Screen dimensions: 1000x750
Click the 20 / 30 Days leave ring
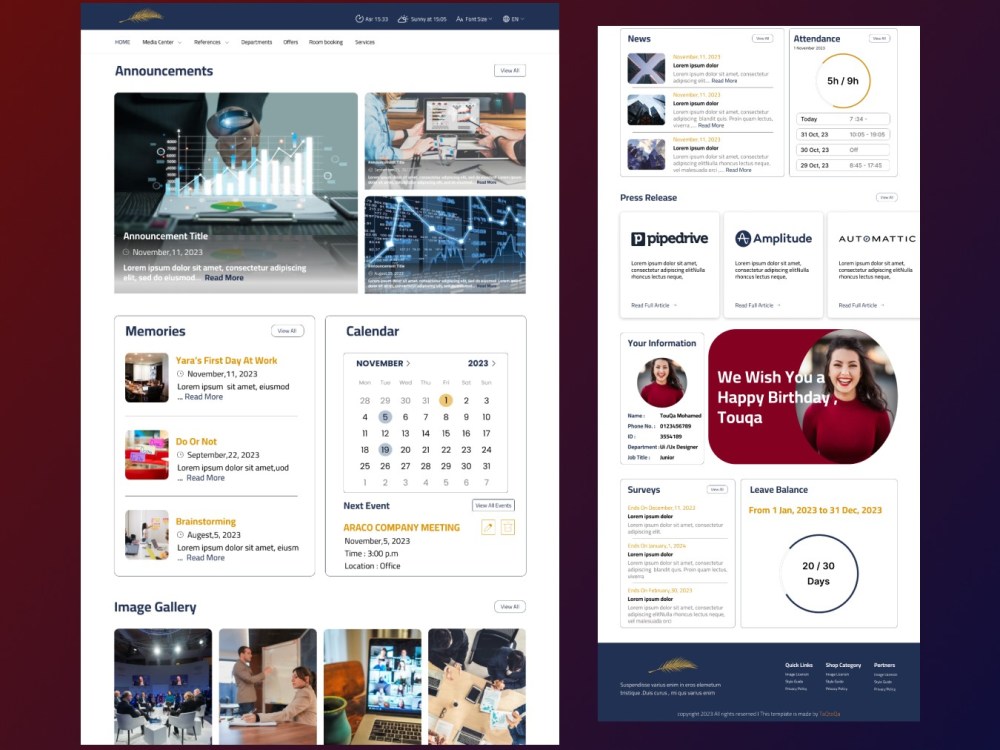click(x=819, y=573)
